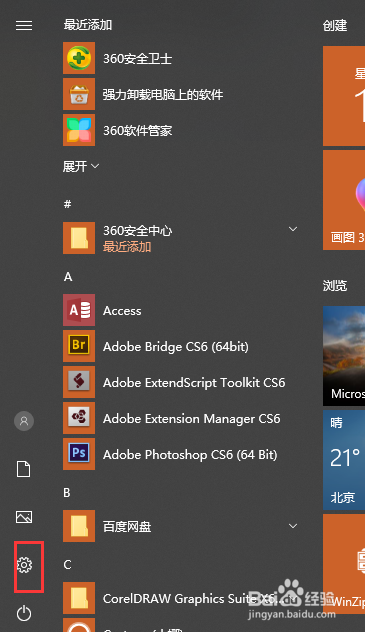
Task: Launch the 360安全卫士 icon
Action: click(x=79, y=58)
